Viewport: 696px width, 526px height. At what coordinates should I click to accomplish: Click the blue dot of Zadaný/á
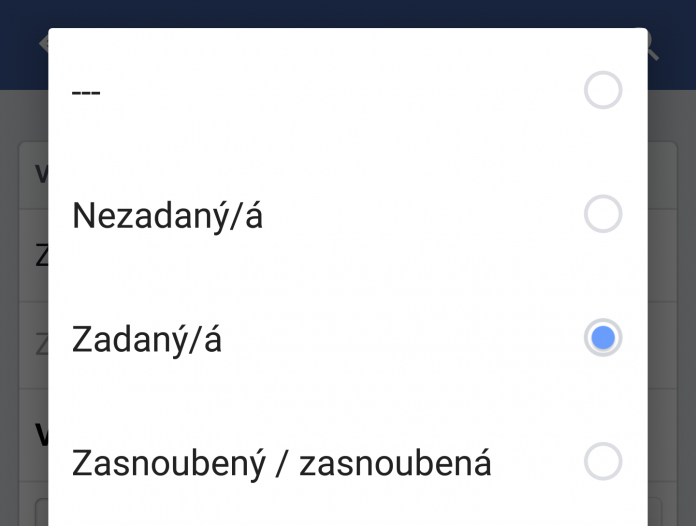[603, 338]
